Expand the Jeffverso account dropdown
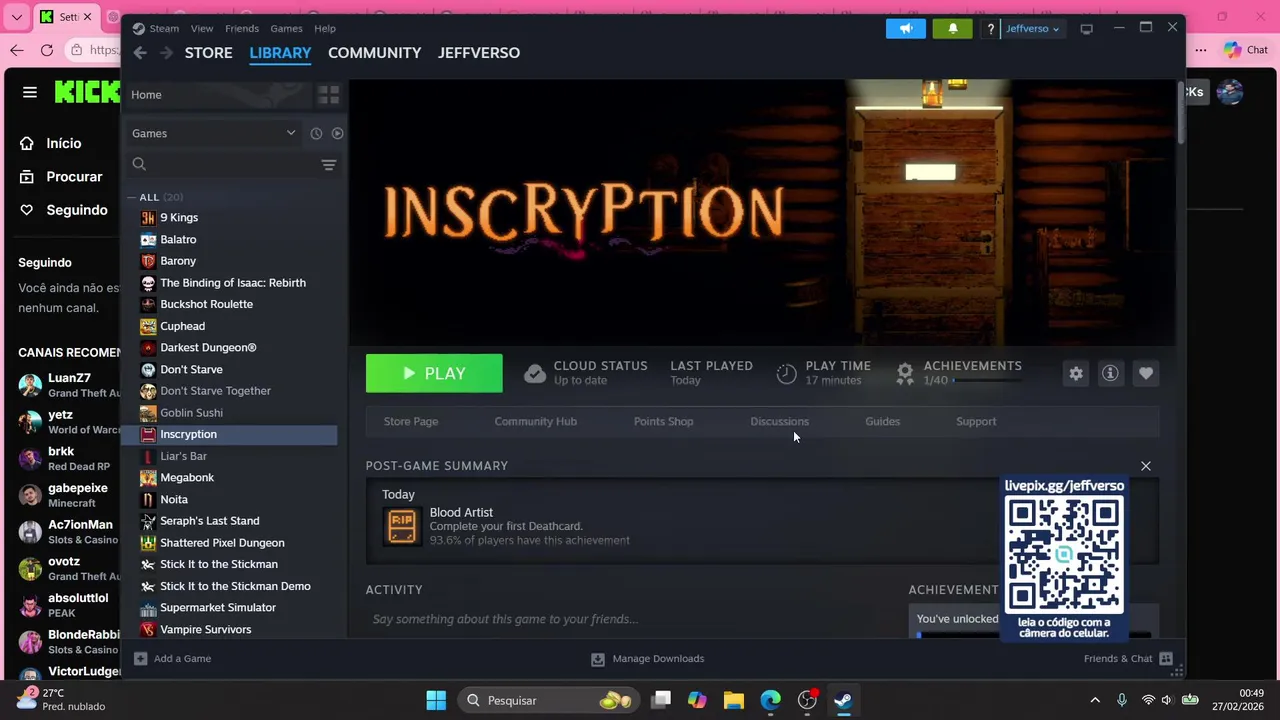This screenshot has height=720, width=1280. pyautogui.click(x=1032, y=29)
